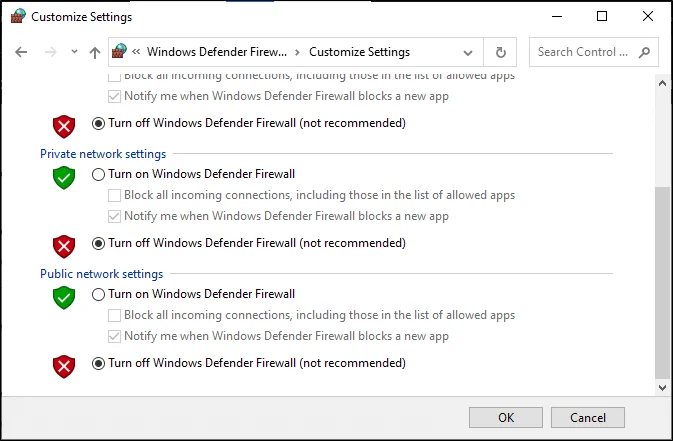Image resolution: width=673 pixels, height=441 pixels.
Task: Click the search magnifier icon
Action: point(644,52)
